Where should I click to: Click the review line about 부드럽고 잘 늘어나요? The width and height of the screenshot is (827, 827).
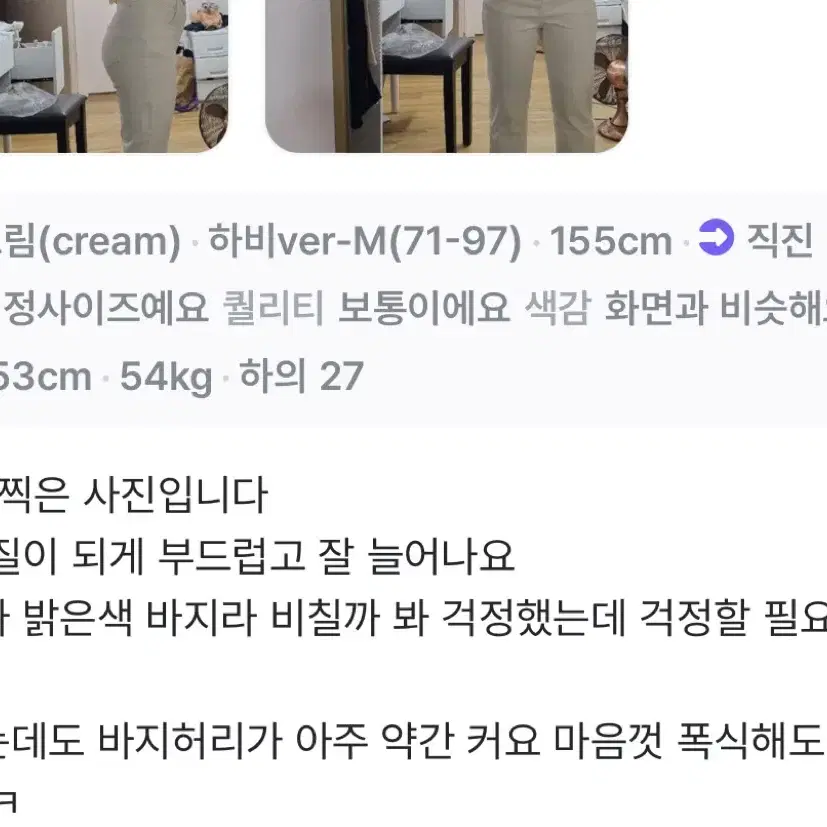pyautogui.click(x=257, y=555)
